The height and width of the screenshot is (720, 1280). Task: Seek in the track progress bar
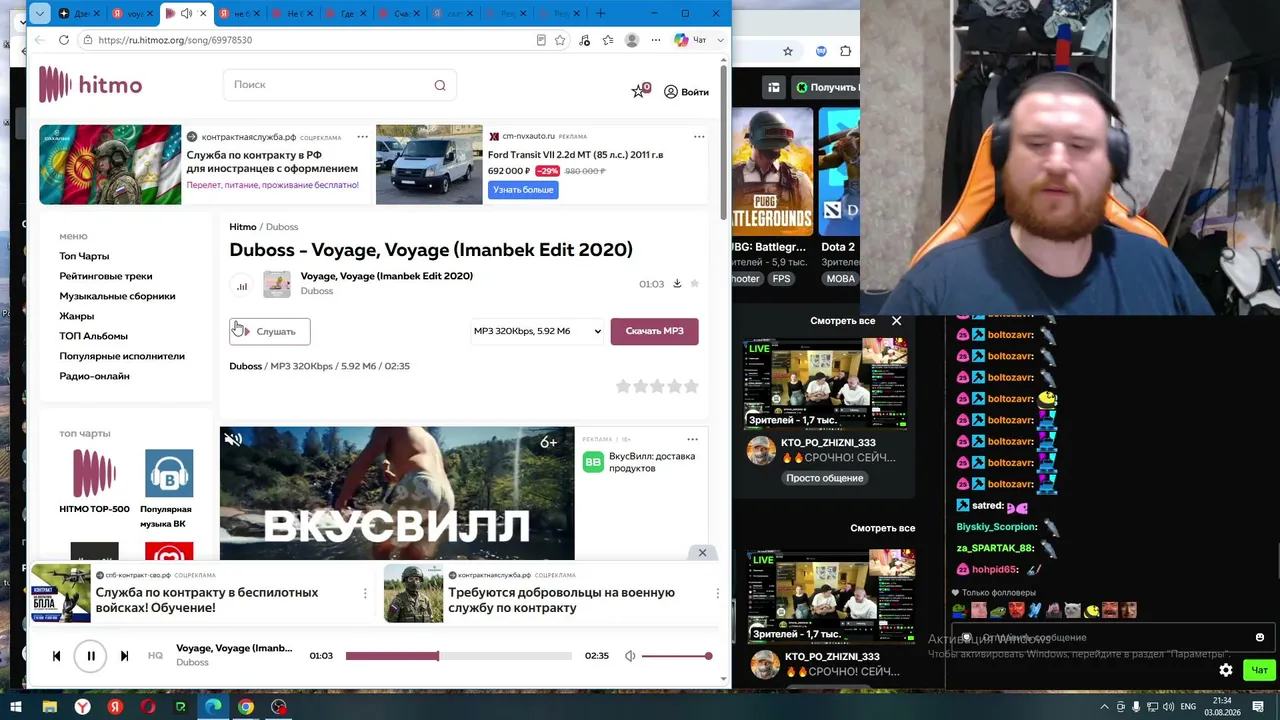point(459,656)
